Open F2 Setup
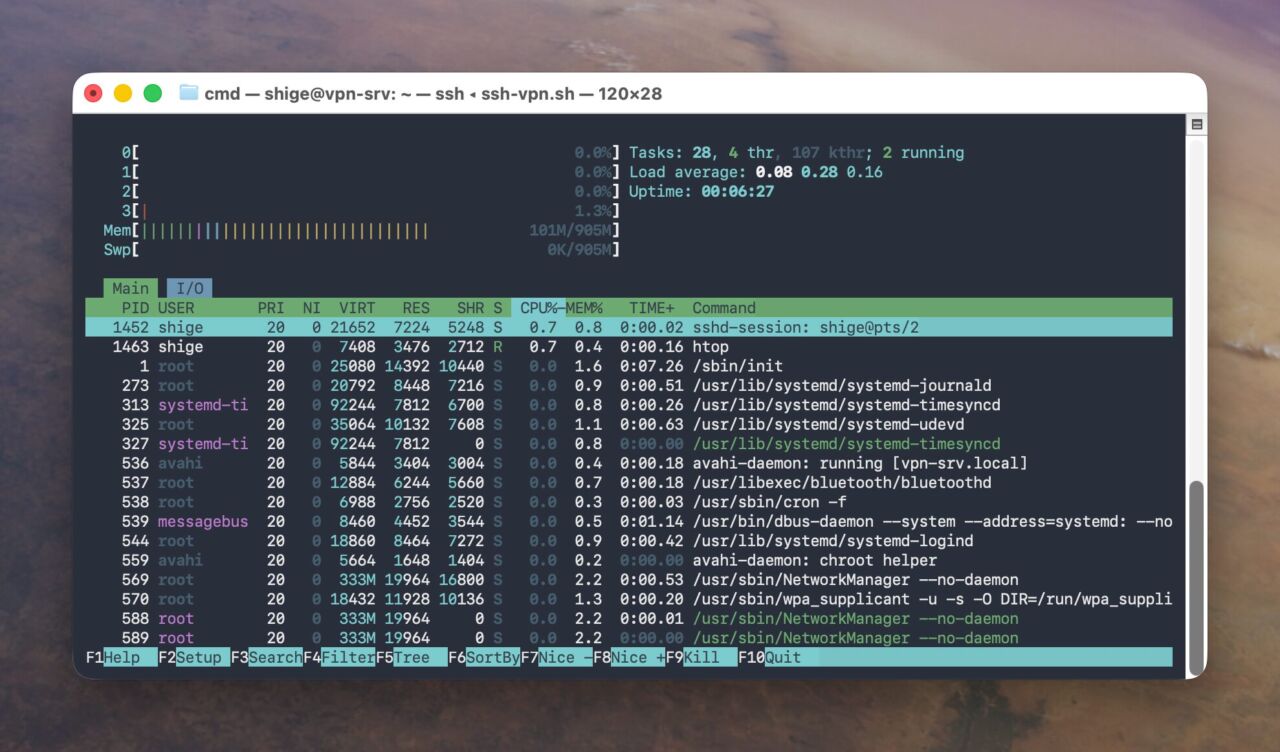1280x752 pixels. [x=194, y=657]
